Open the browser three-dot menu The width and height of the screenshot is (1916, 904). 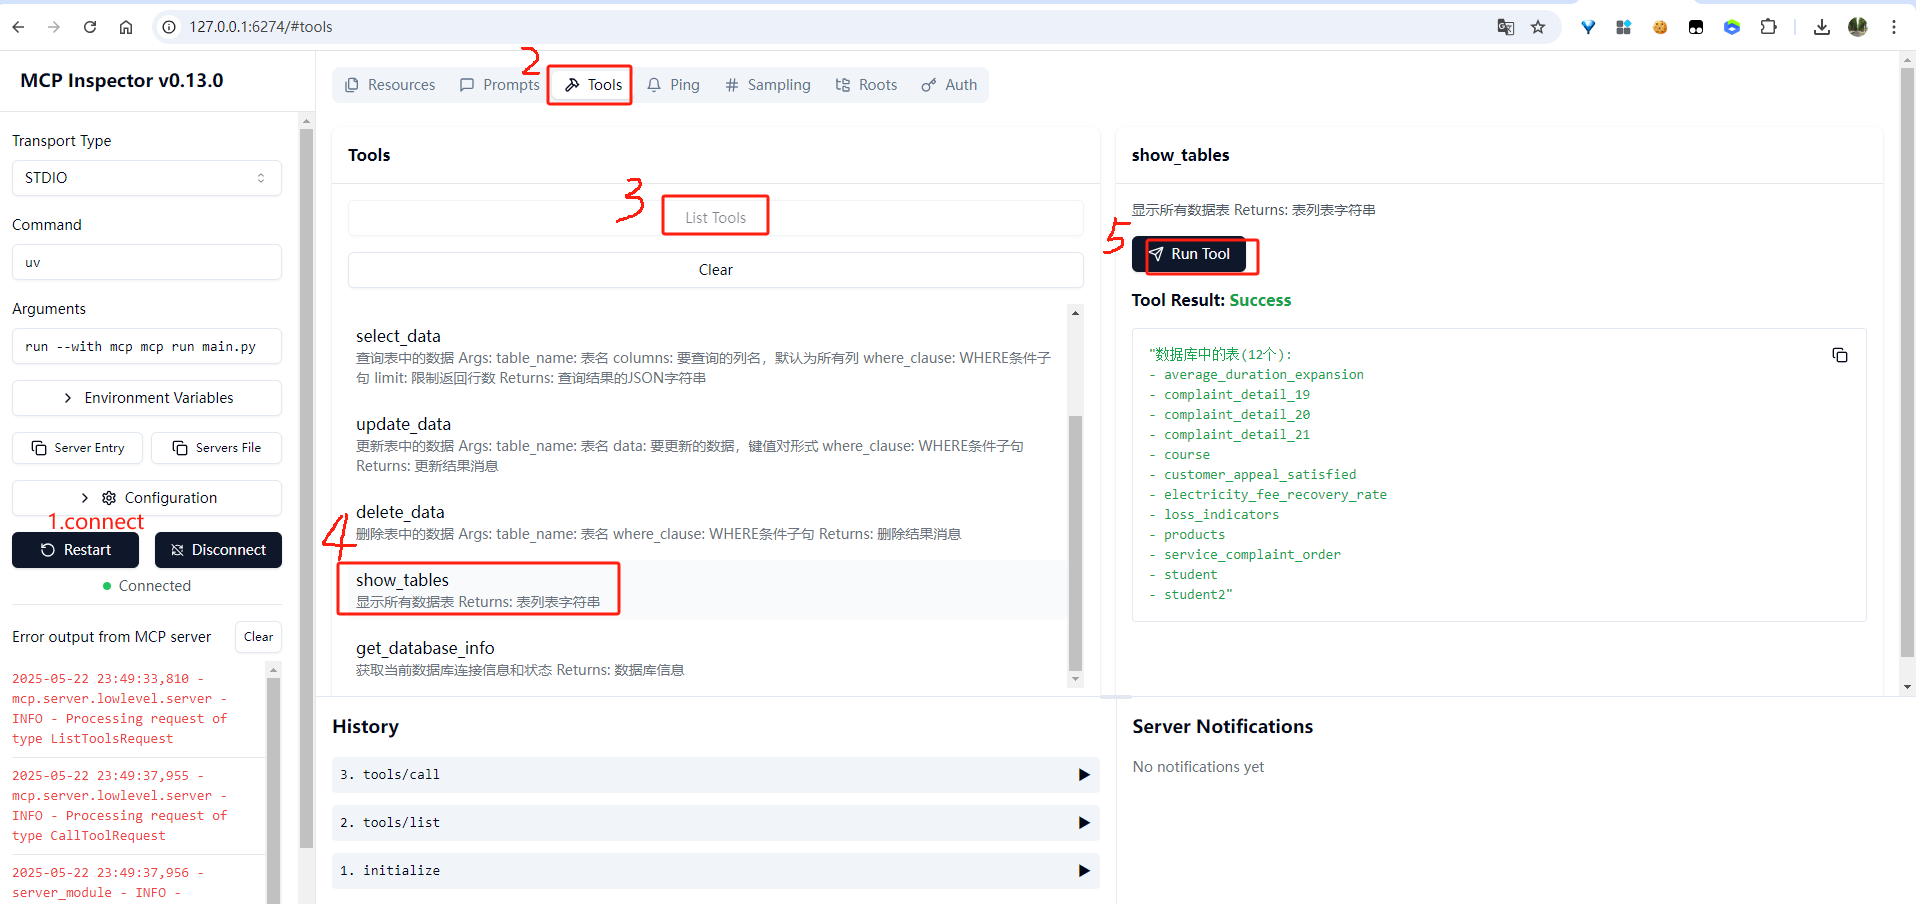pos(1894,27)
